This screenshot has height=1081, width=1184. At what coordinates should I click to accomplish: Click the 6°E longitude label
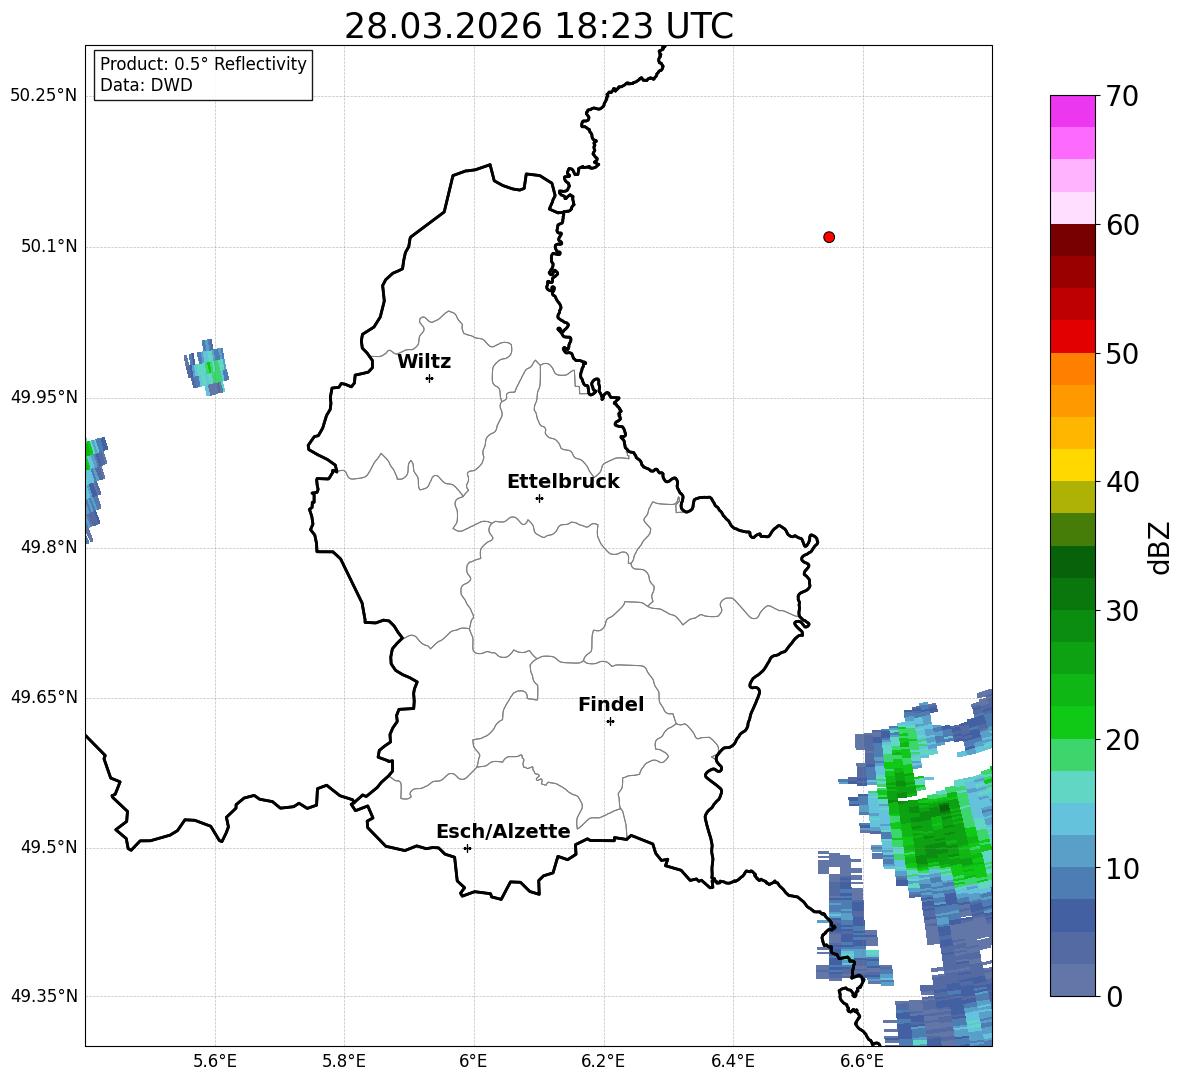[x=473, y=1061]
